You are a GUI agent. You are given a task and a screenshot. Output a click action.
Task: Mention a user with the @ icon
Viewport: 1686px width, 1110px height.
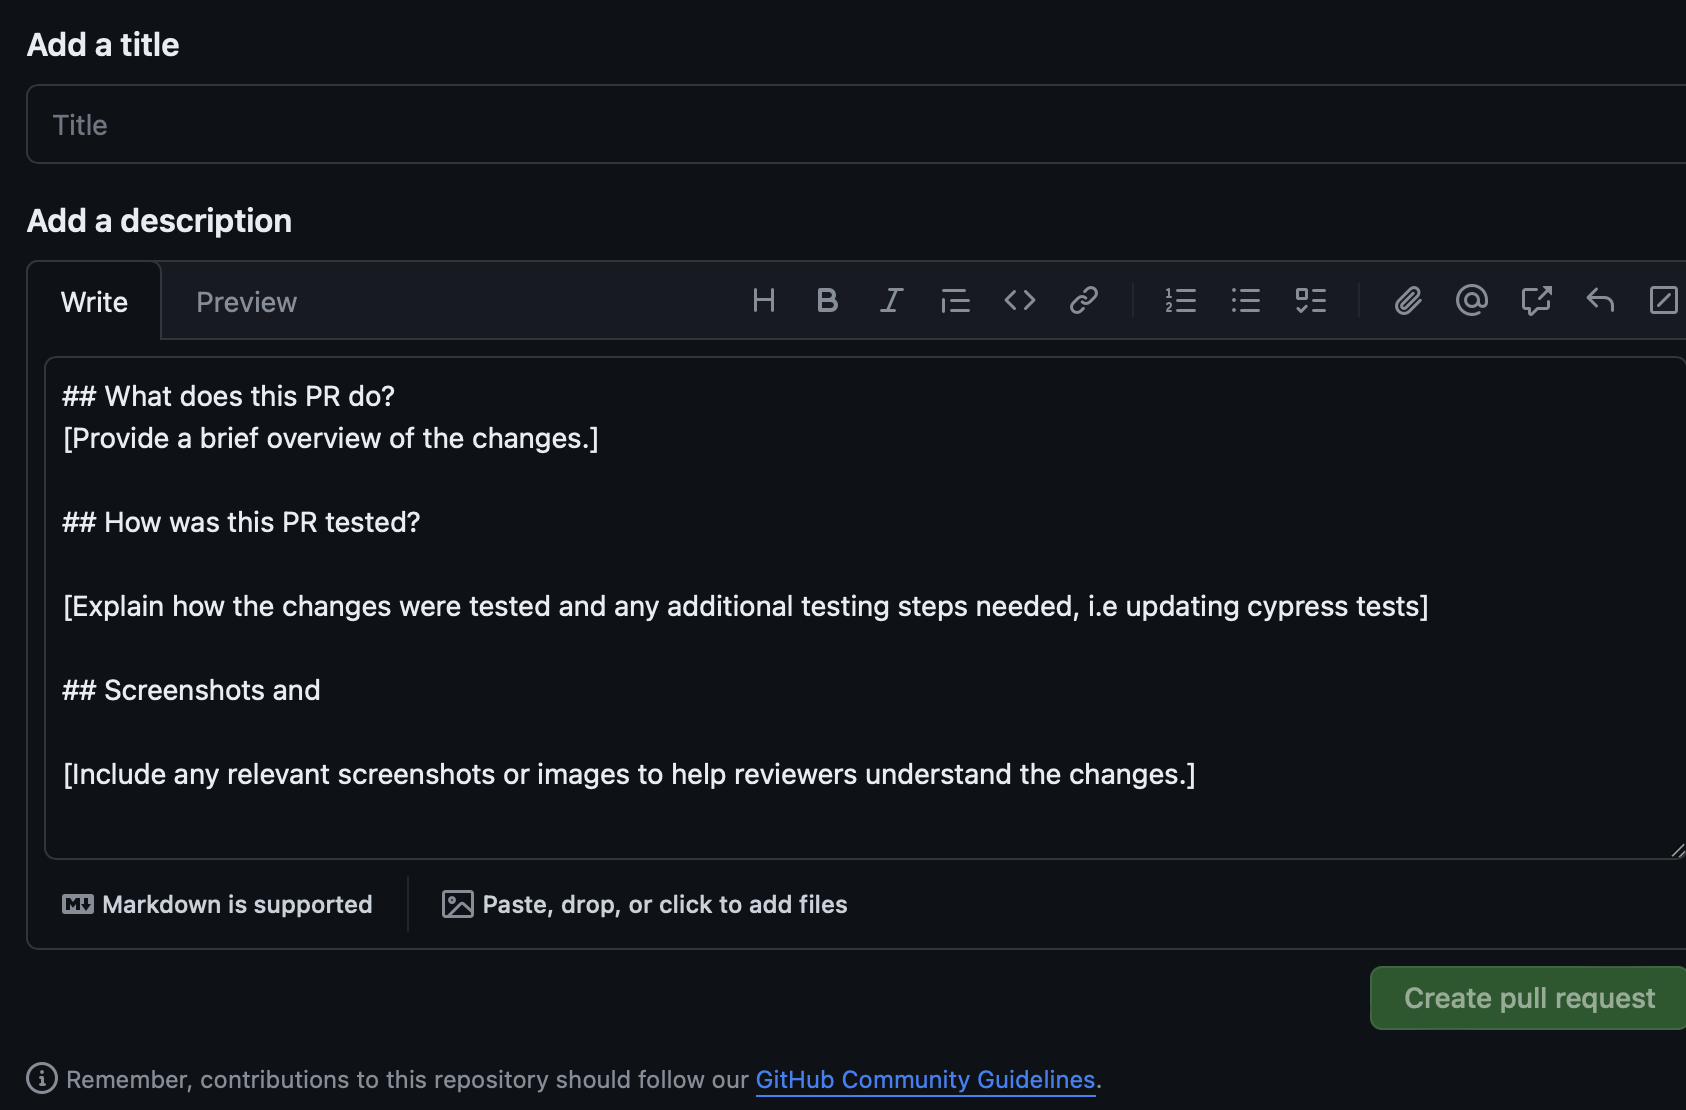point(1472,301)
